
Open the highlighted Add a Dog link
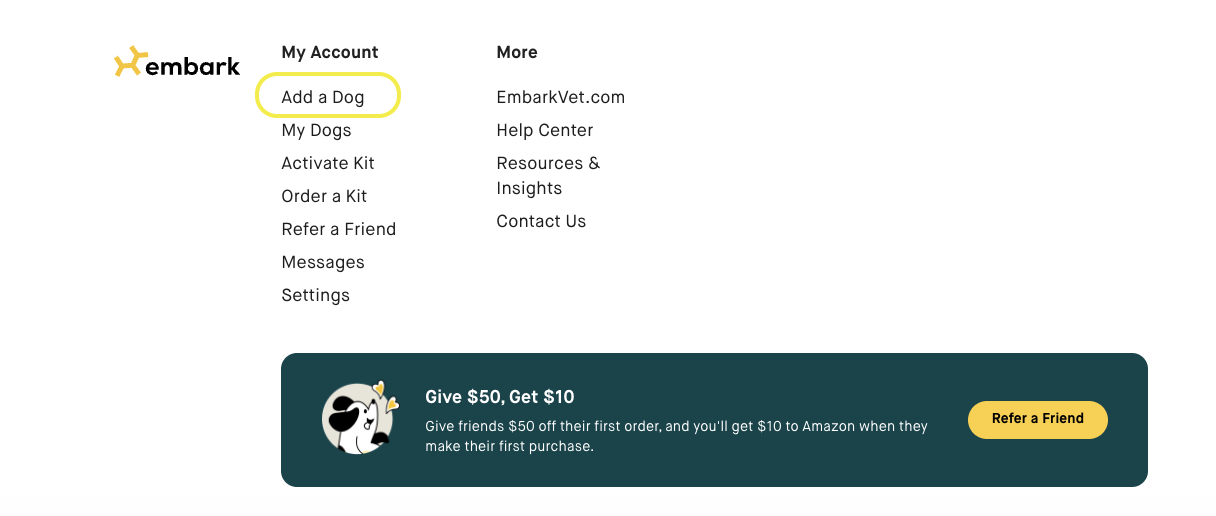[323, 97]
